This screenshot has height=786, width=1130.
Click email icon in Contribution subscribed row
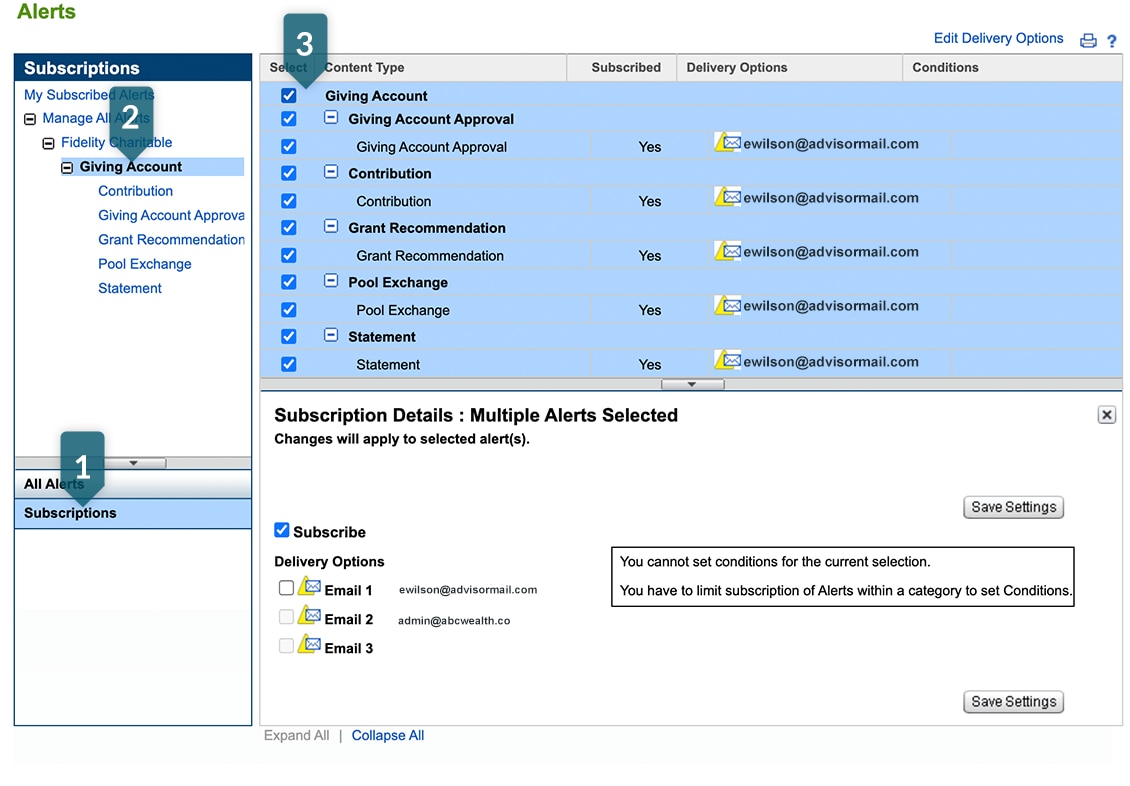coord(727,196)
